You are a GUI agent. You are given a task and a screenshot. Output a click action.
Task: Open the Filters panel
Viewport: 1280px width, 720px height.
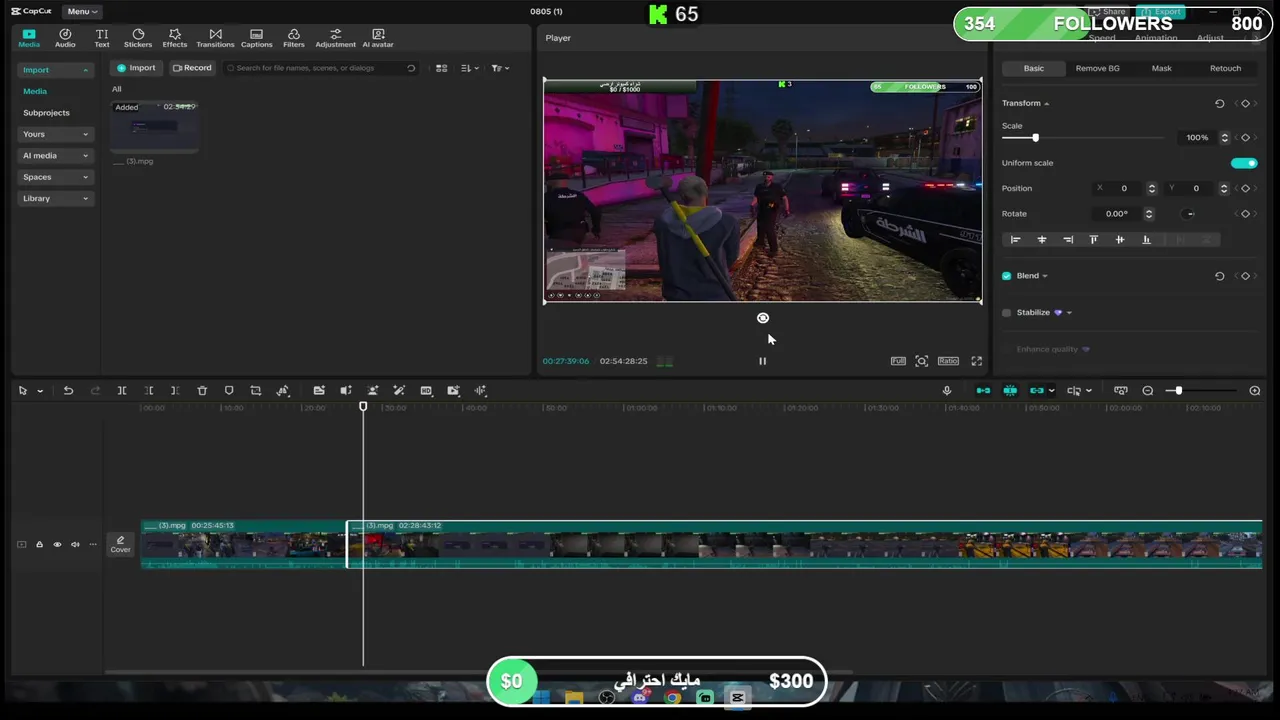(x=294, y=38)
